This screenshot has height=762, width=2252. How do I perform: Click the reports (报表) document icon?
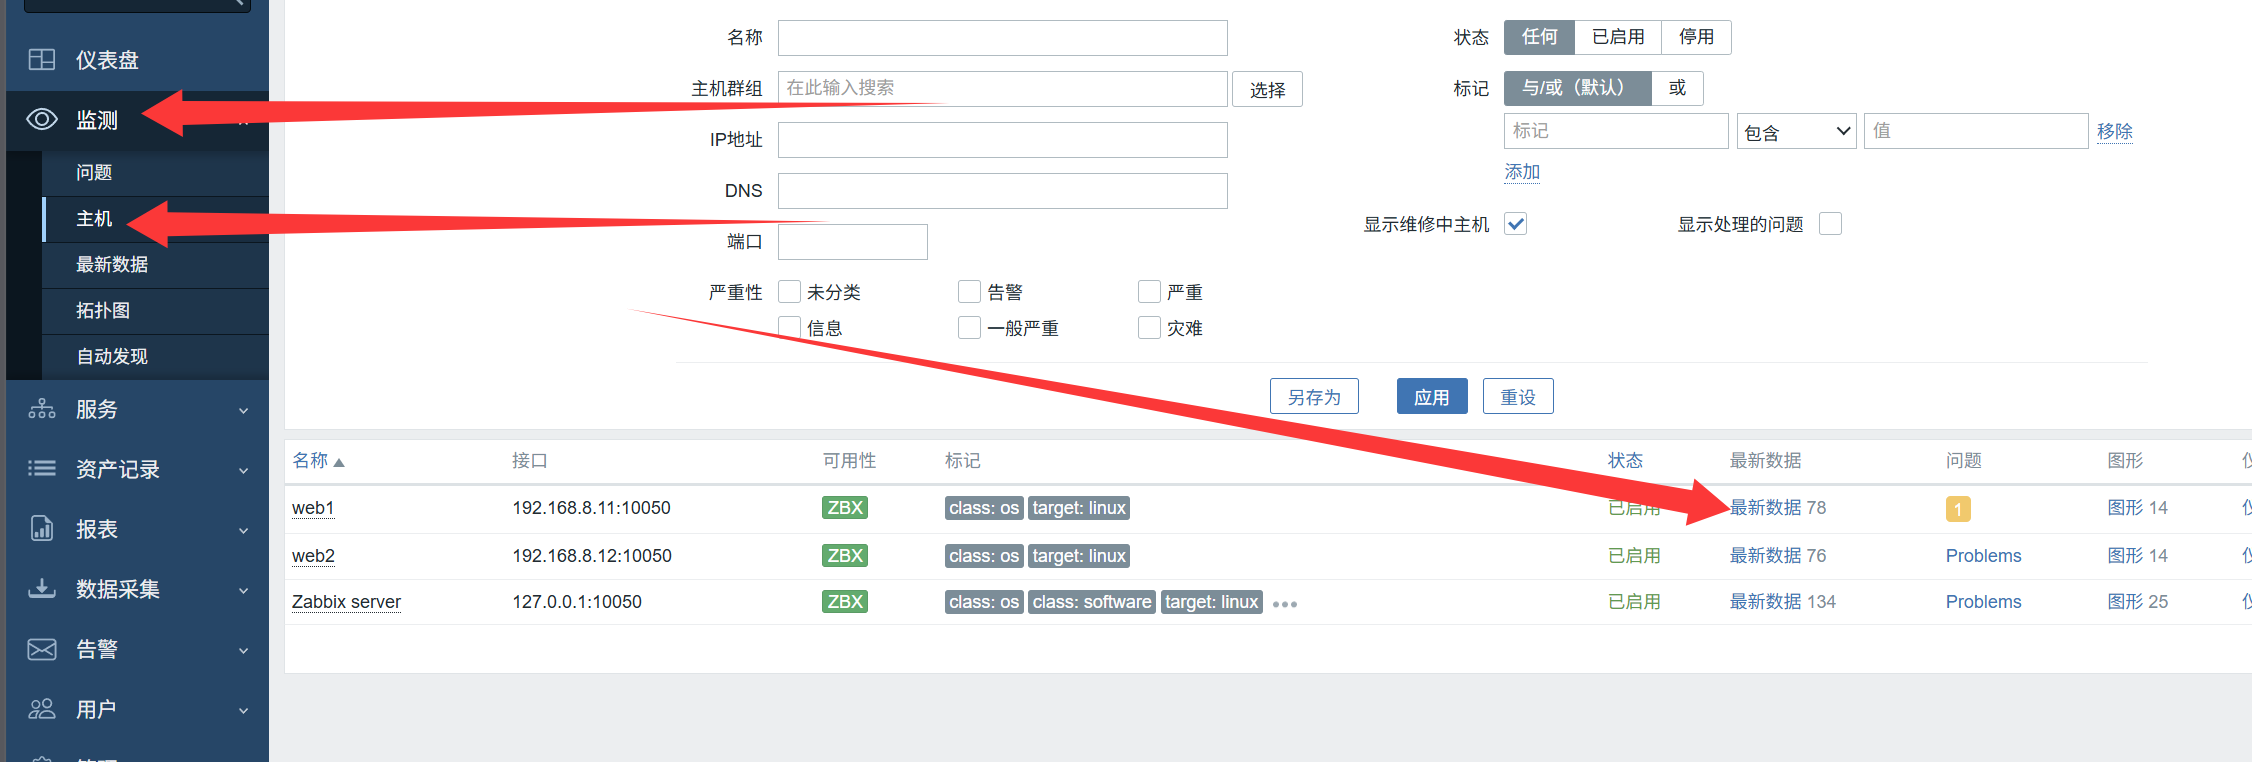point(42,528)
